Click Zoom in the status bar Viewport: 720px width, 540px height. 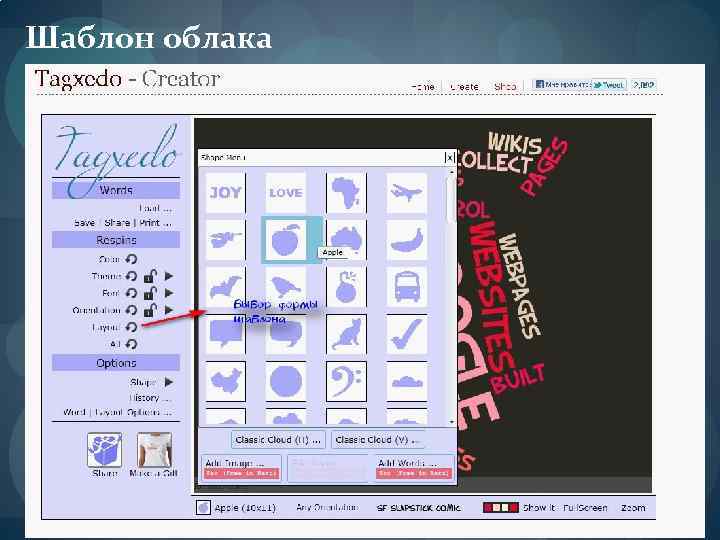pyautogui.click(x=633, y=507)
